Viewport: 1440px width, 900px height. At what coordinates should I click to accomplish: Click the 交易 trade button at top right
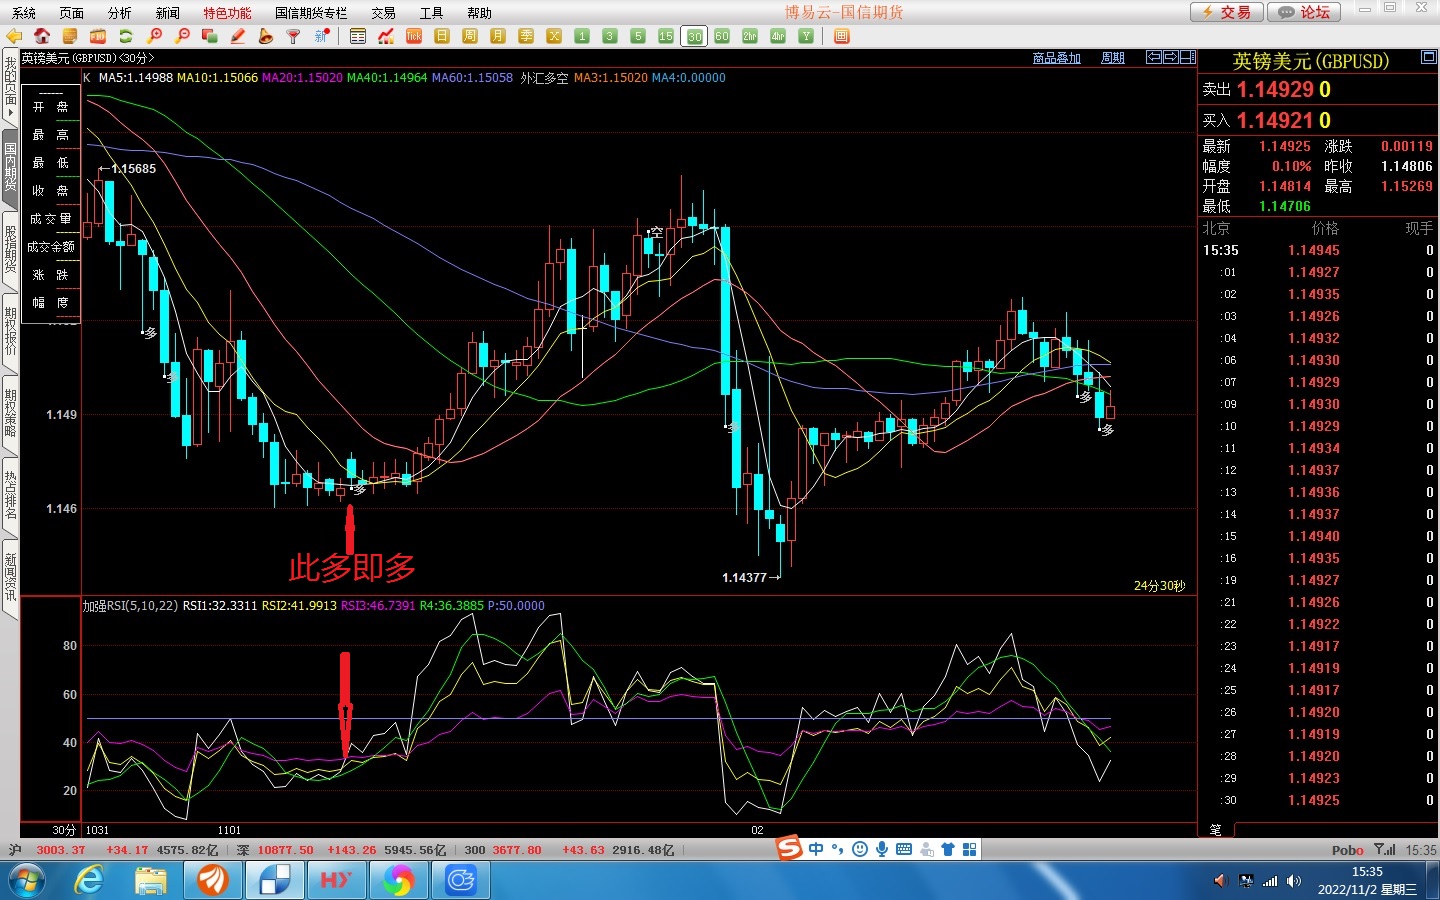[1227, 12]
